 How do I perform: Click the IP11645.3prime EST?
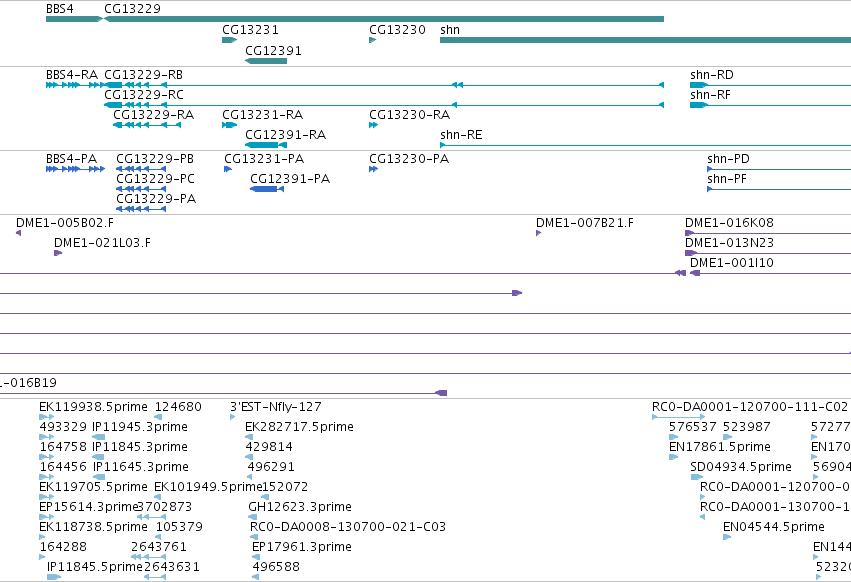click(x=98, y=477)
